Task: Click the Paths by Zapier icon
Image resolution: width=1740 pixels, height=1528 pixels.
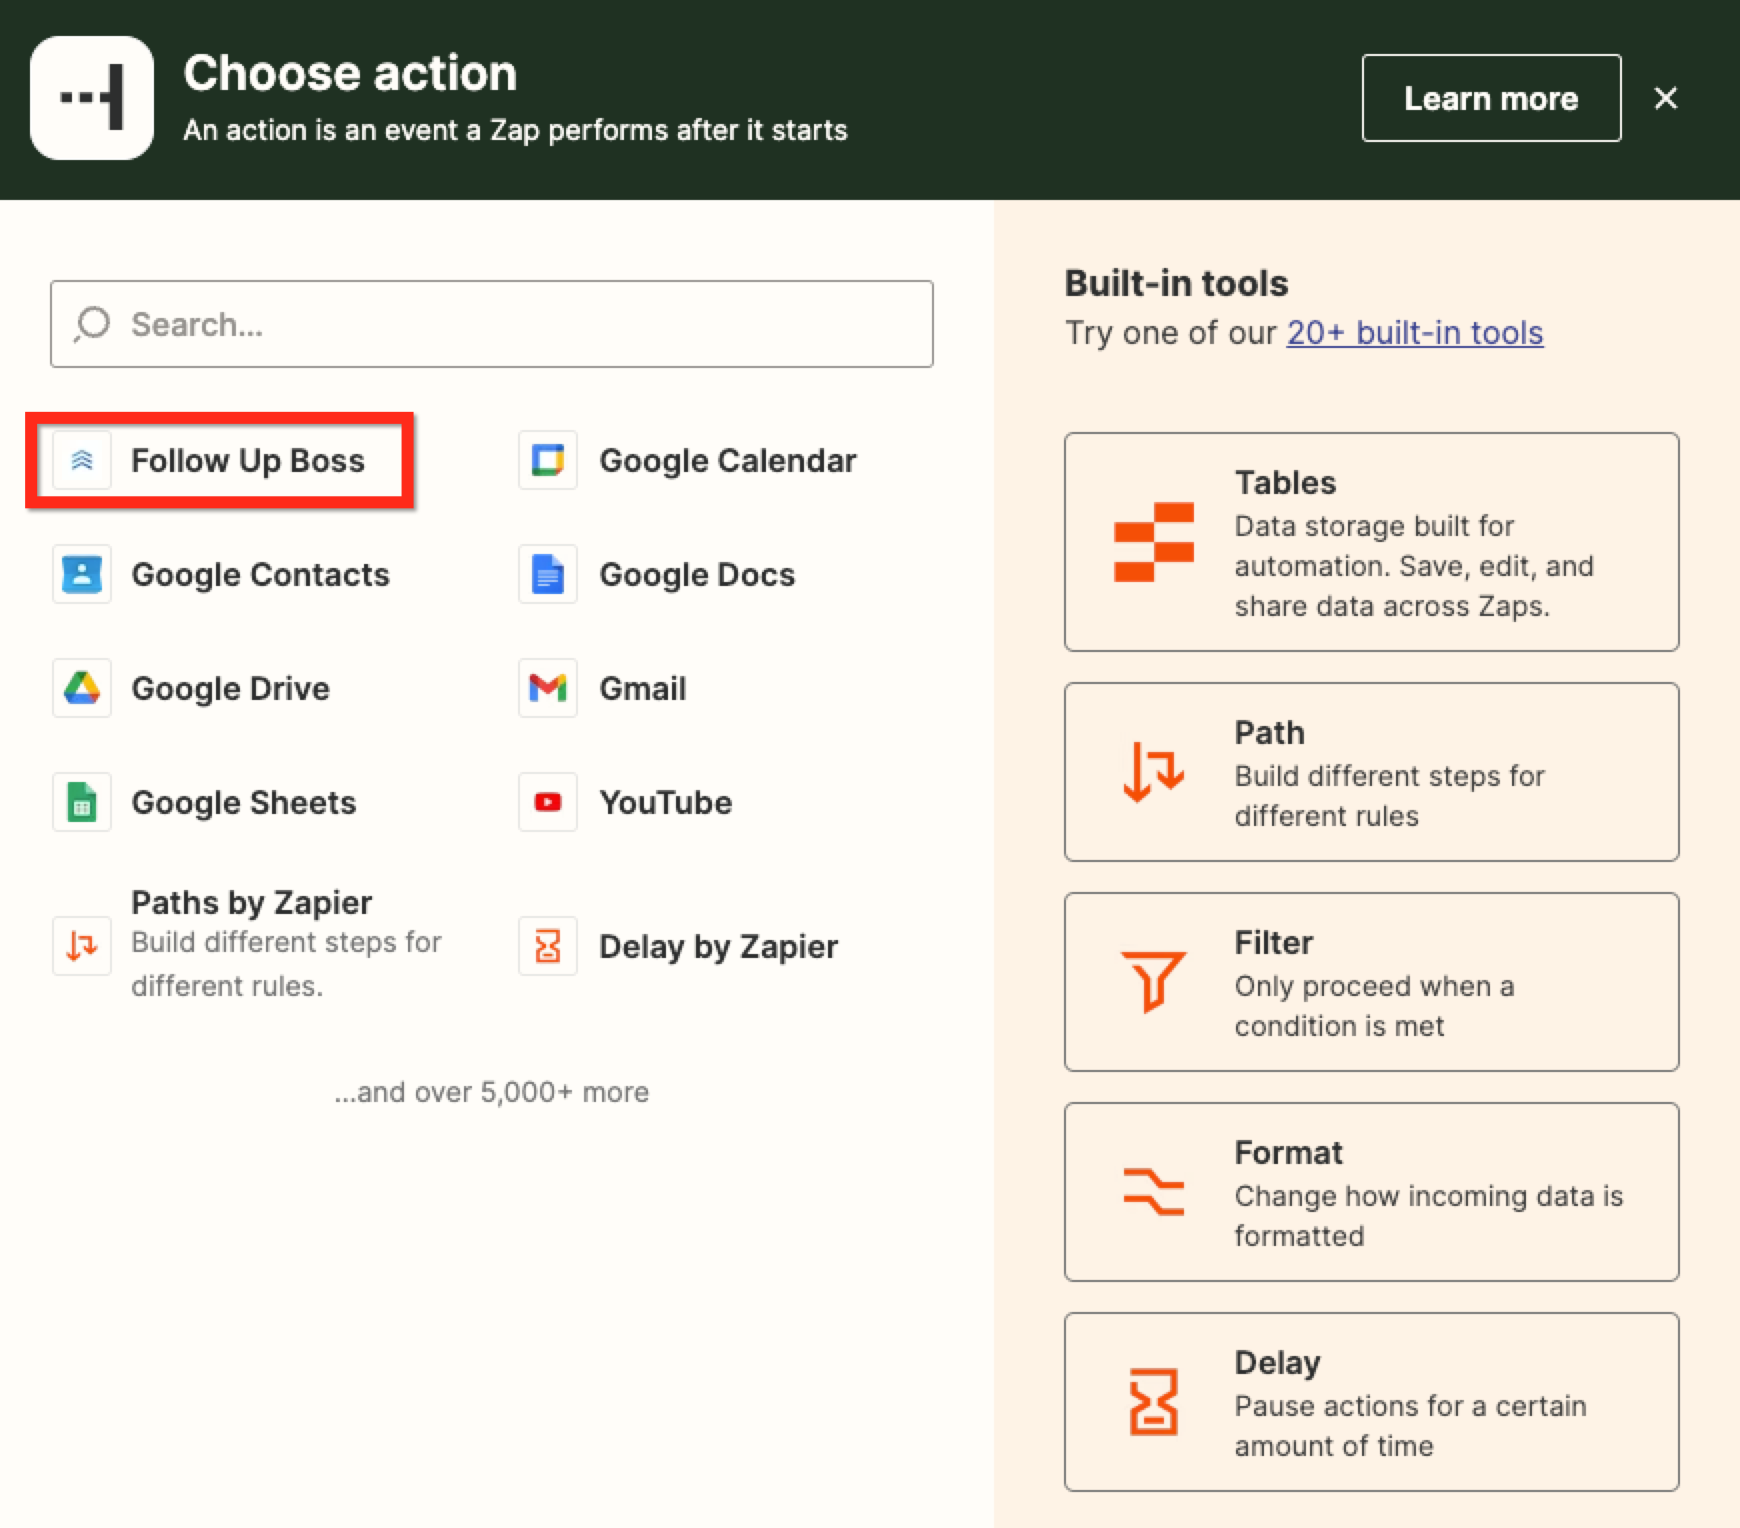Action: point(82,945)
